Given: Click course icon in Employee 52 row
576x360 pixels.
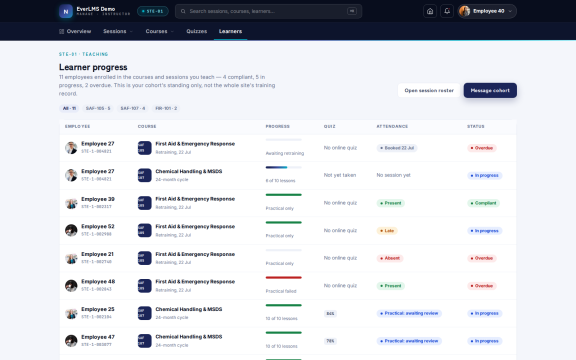Looking at the screenshot, I should pos(144,230).
